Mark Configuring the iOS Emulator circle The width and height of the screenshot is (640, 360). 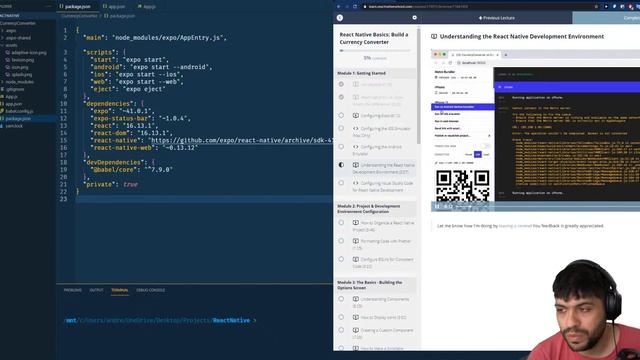(341, 128)
